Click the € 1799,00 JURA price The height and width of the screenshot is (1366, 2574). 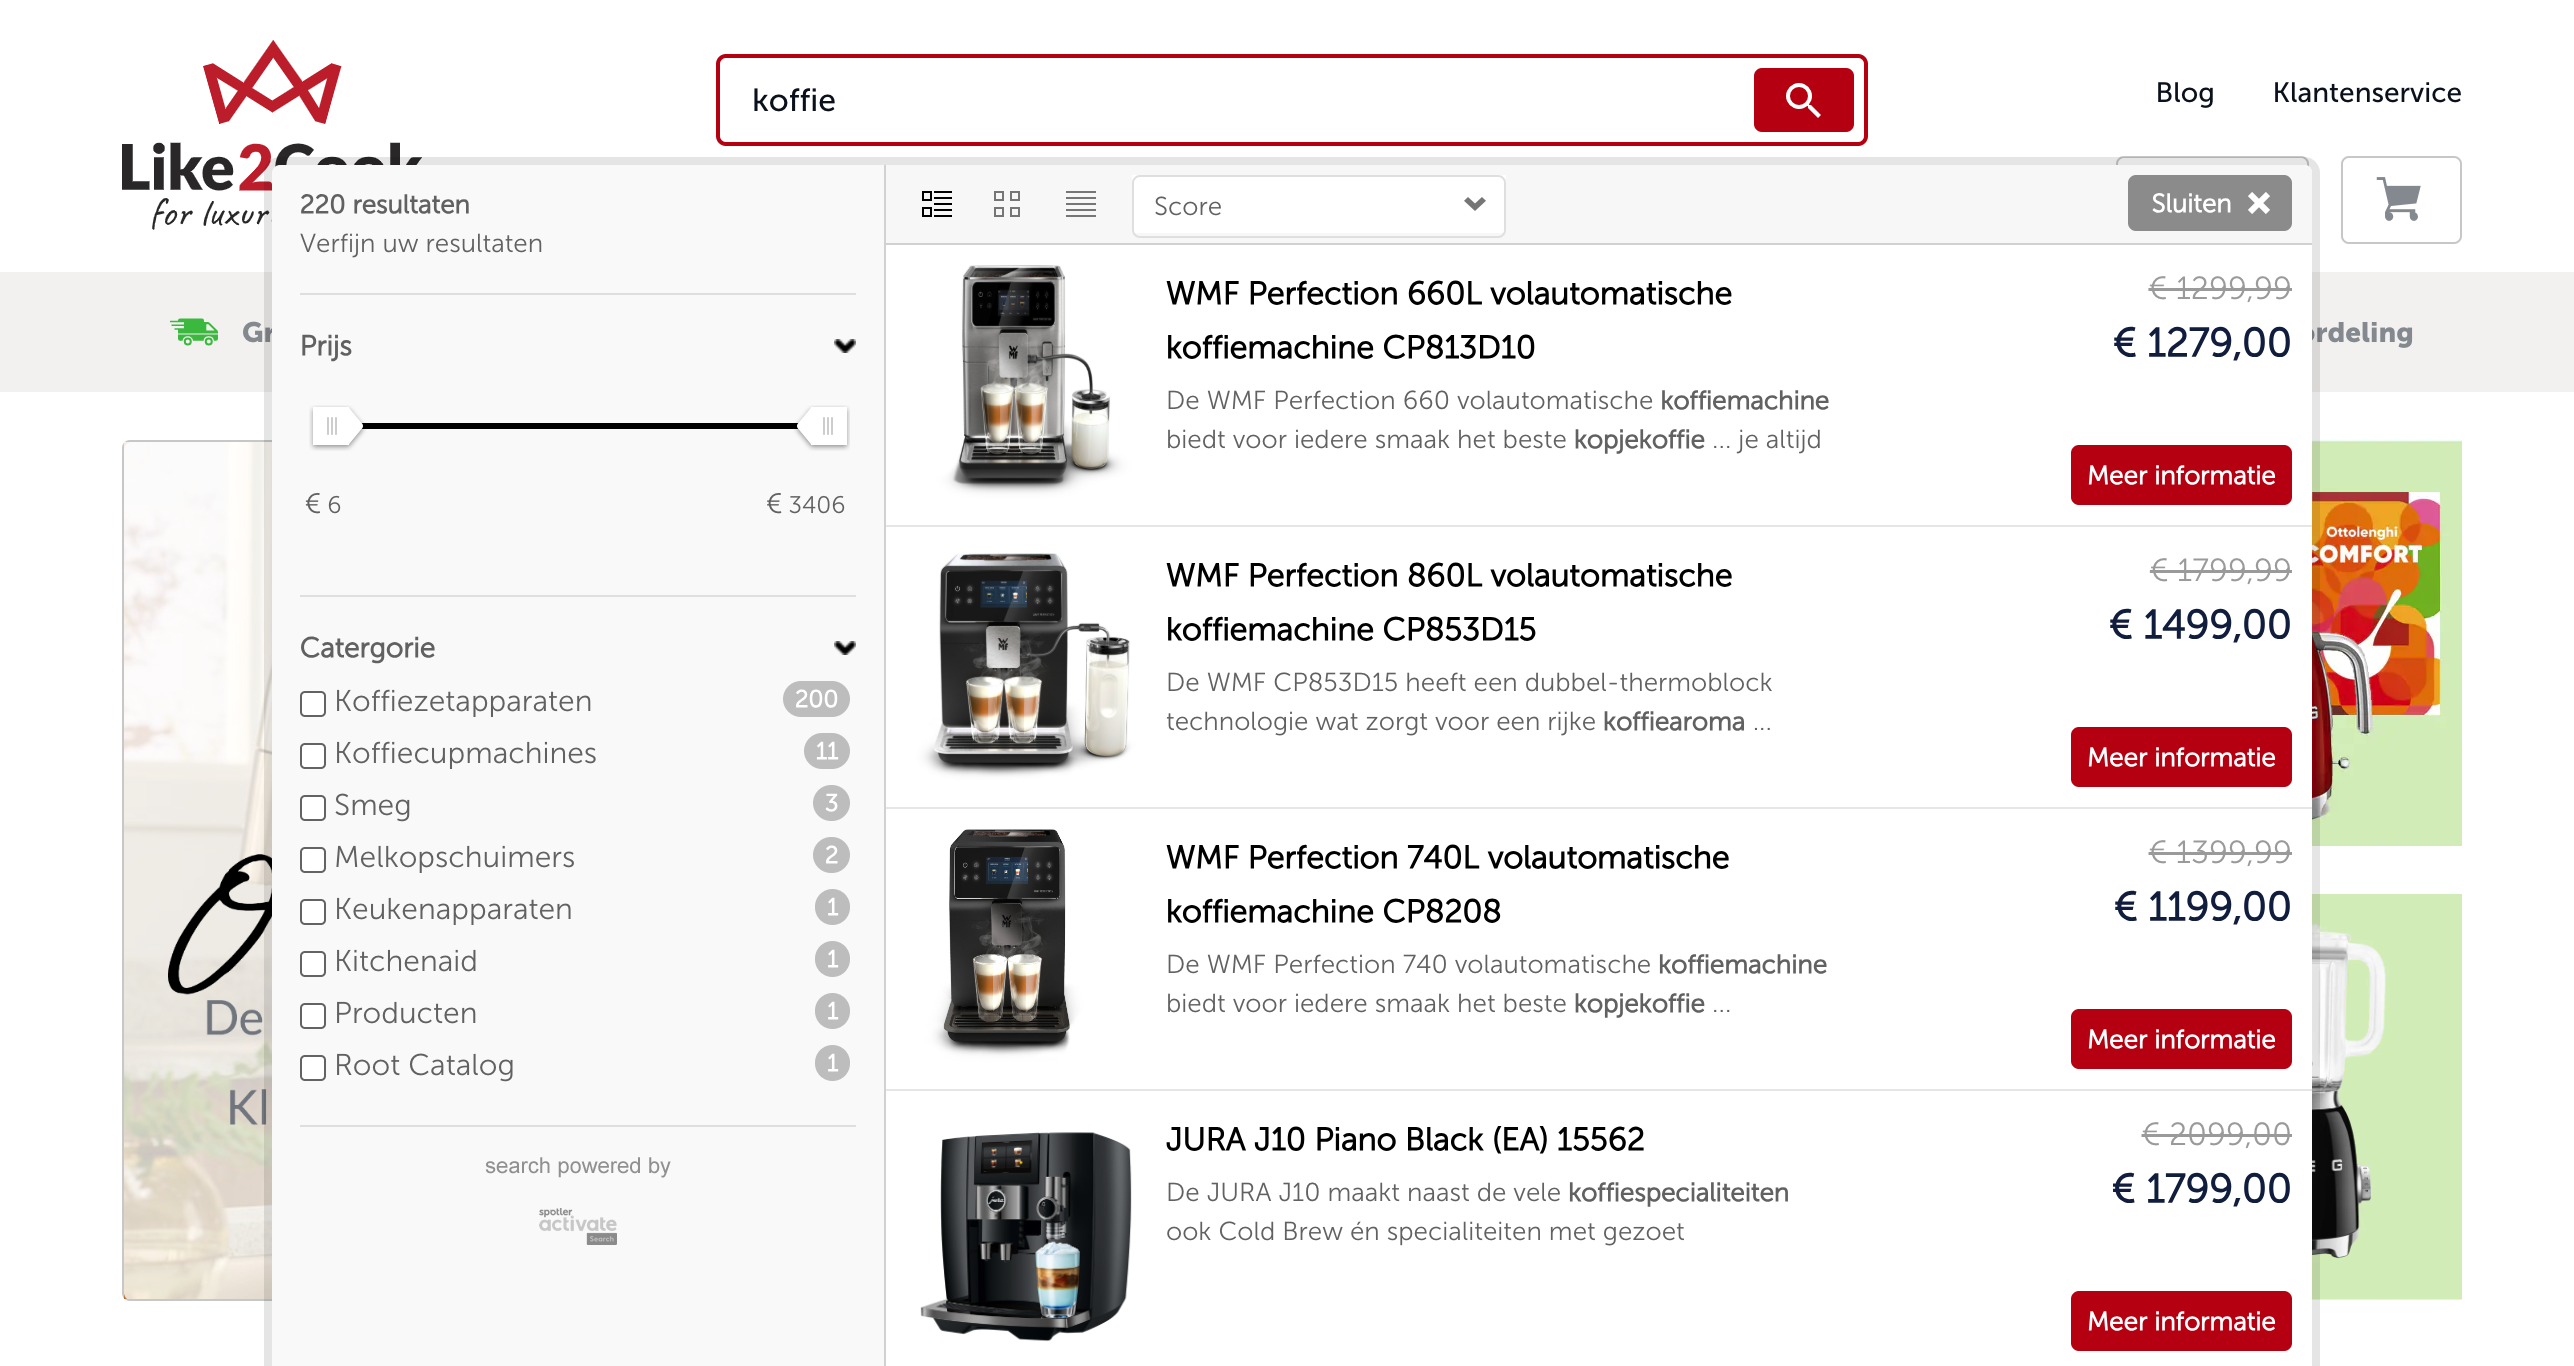point(2200,1188)
